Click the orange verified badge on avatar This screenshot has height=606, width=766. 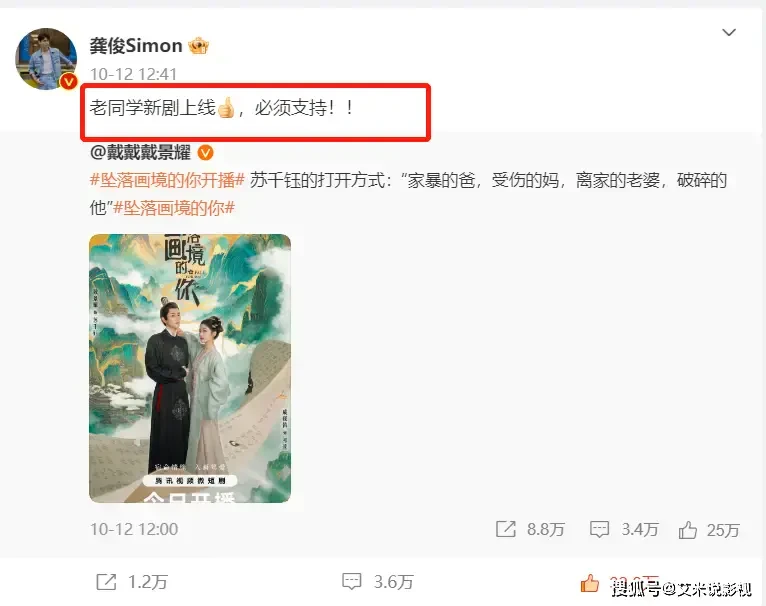click(68, 81)
